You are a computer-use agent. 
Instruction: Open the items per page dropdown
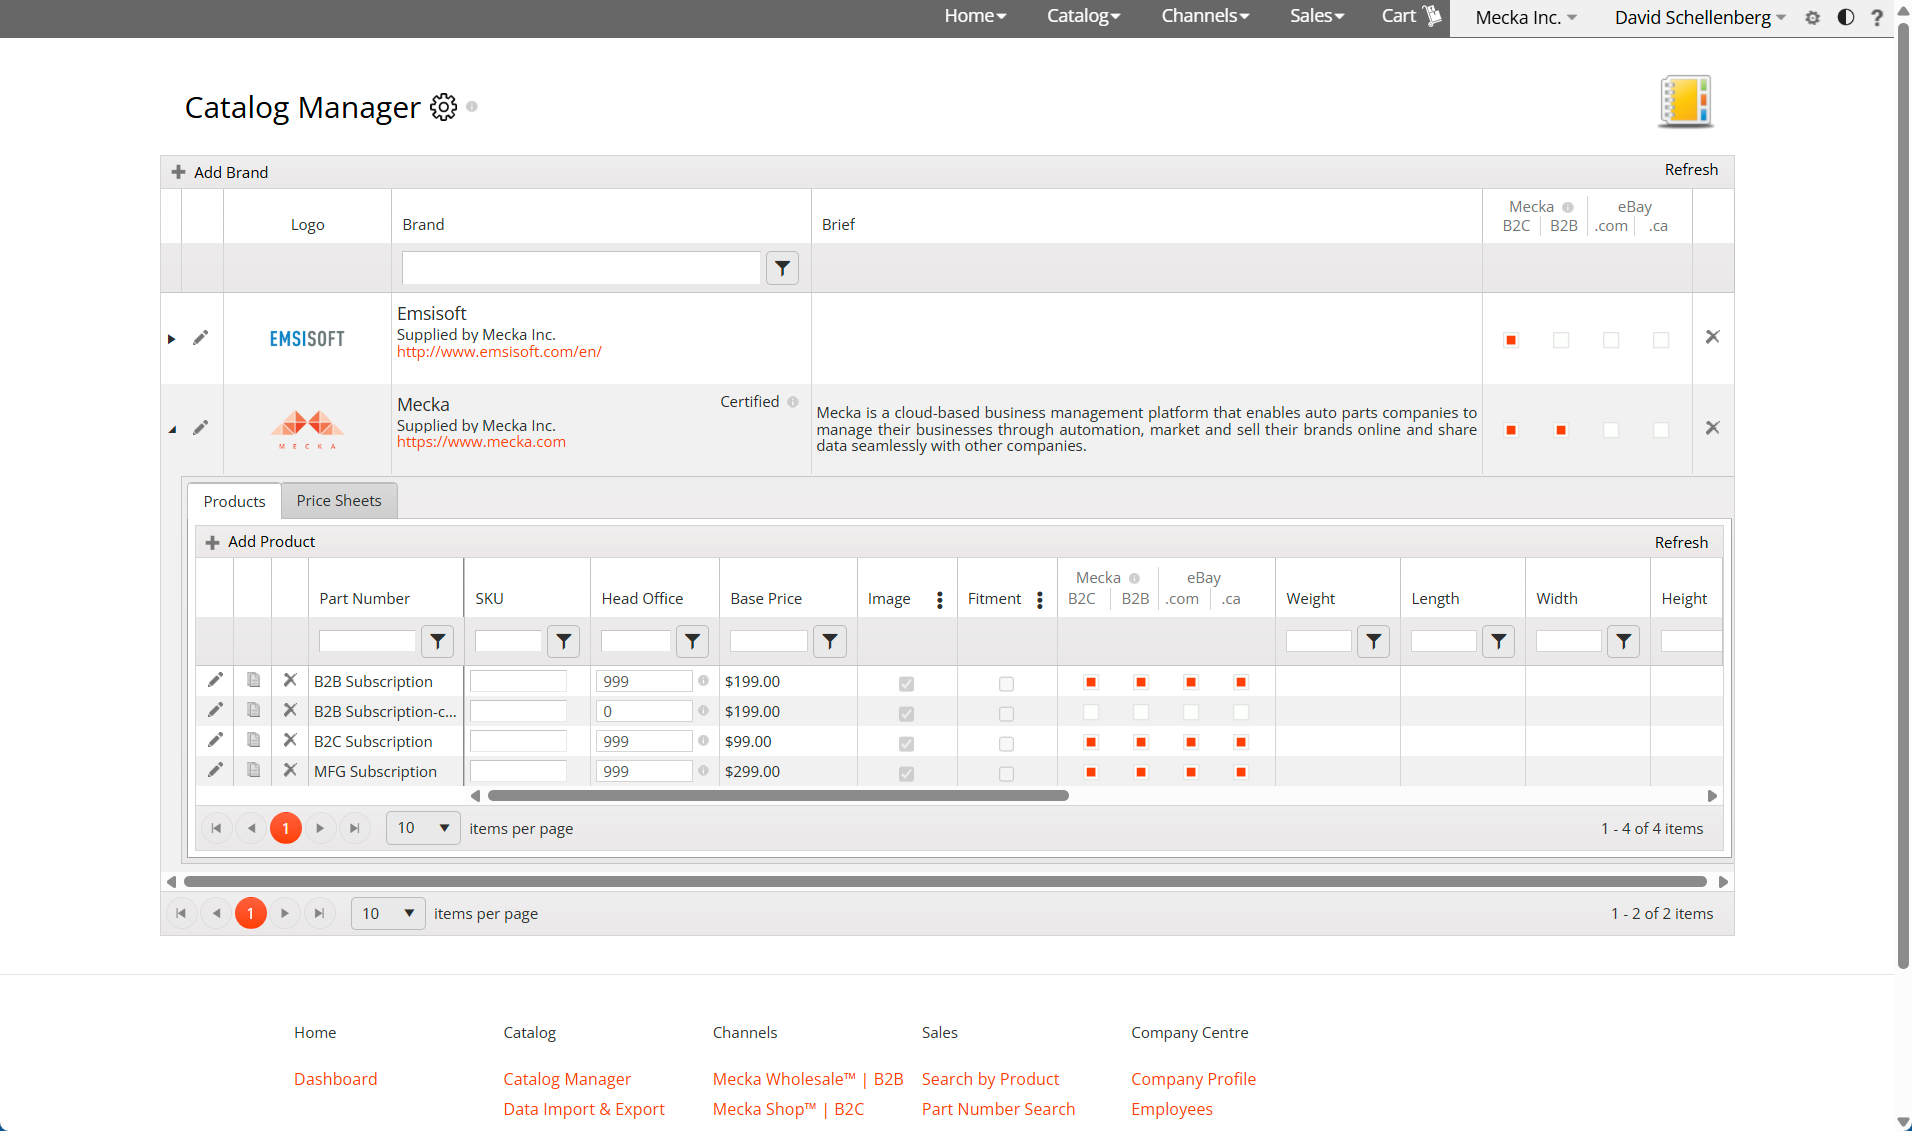(422, 828)
